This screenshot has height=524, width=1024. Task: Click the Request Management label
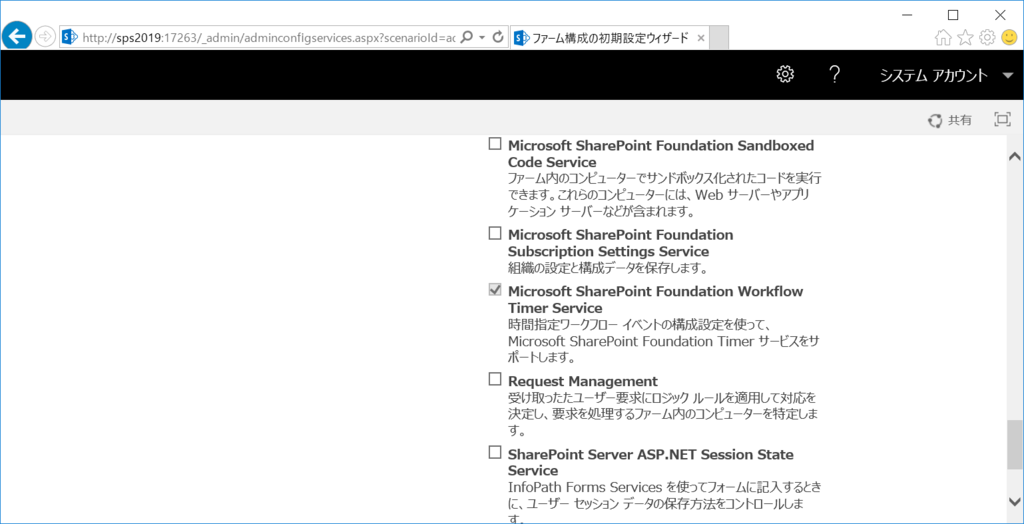(x=583, y=381)
